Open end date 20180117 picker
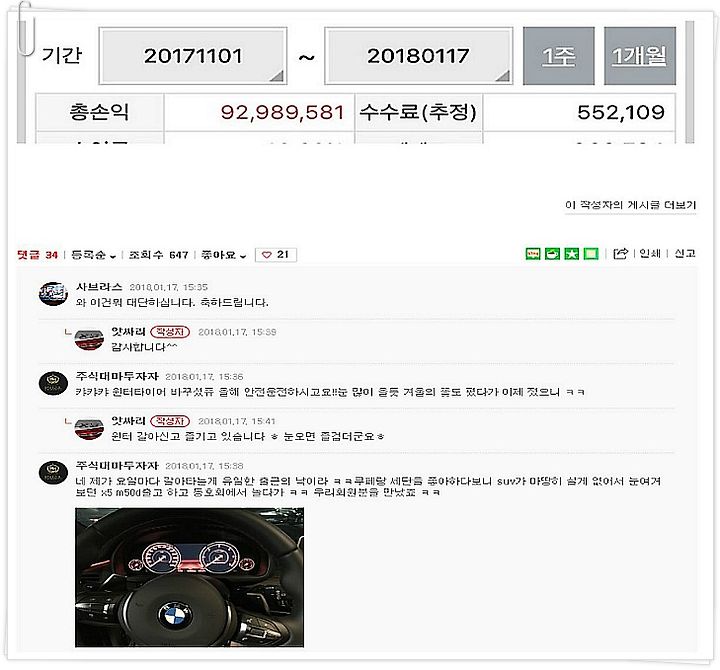 pos(418,56)
